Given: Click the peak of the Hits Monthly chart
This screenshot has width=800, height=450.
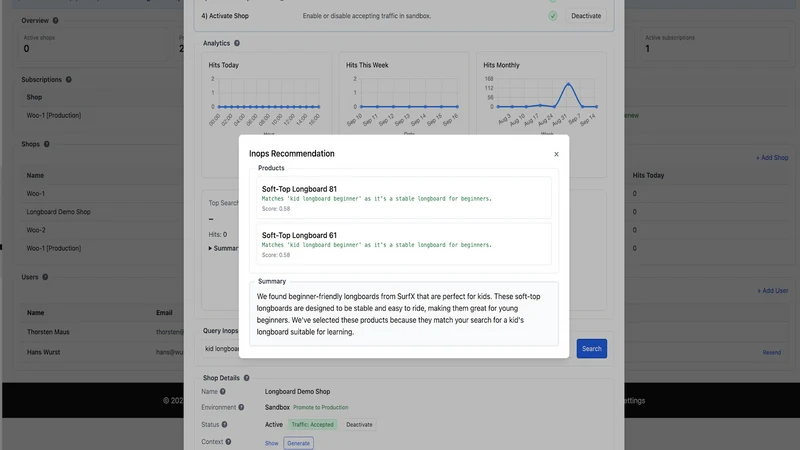Looking at the screenshot, I should [568, 84].
